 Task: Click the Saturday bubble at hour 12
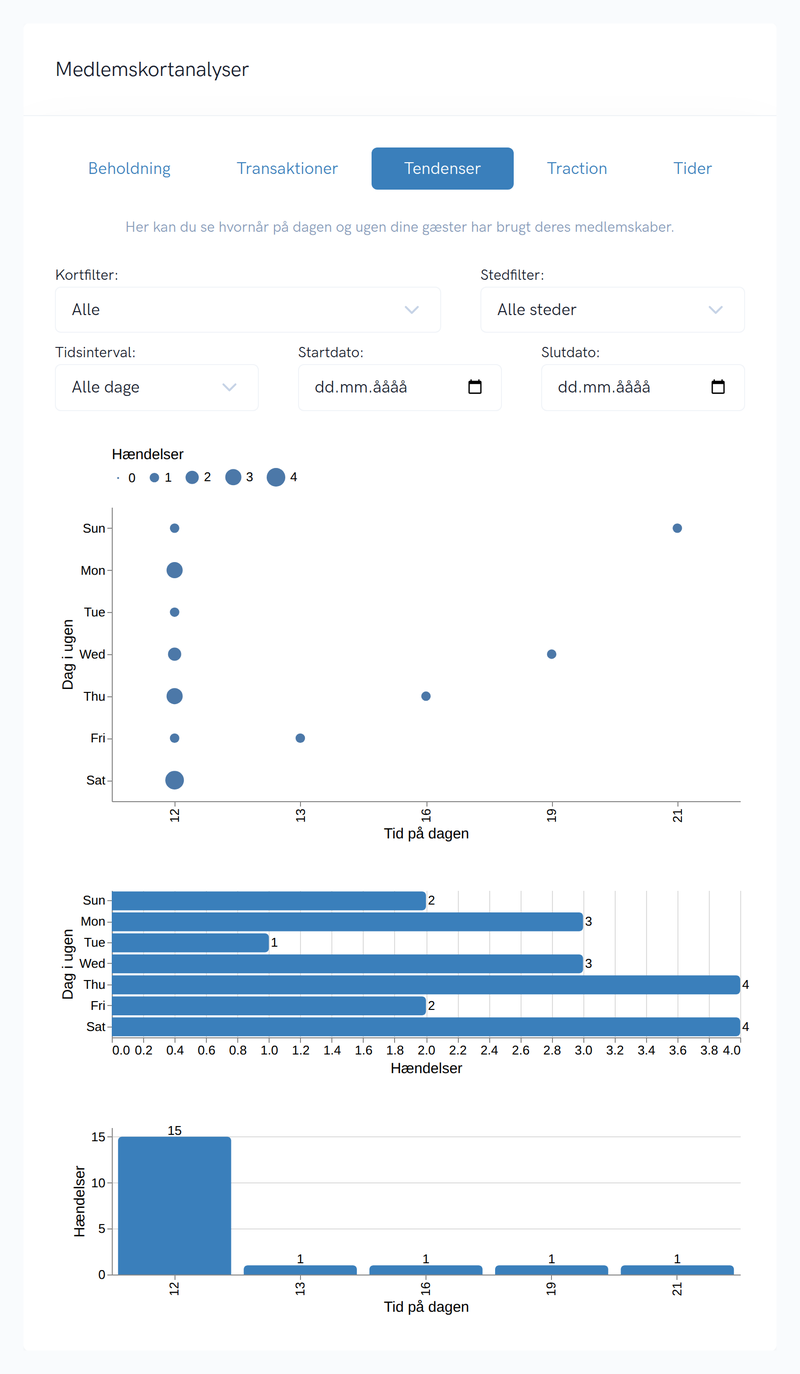174,780
